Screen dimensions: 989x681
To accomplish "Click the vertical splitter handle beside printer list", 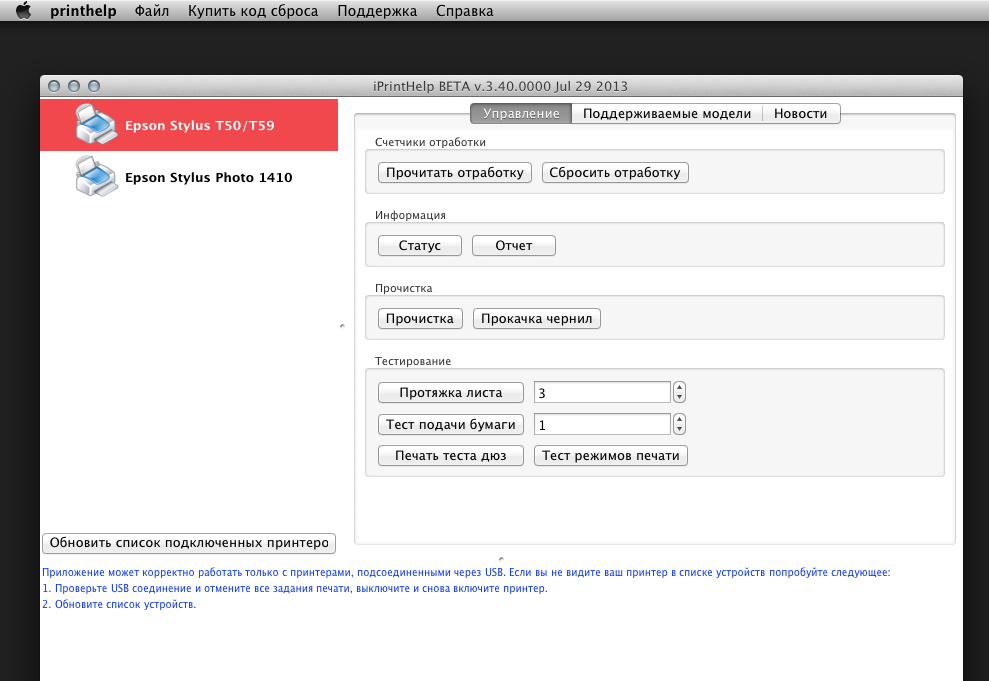I will click(342, 326).
